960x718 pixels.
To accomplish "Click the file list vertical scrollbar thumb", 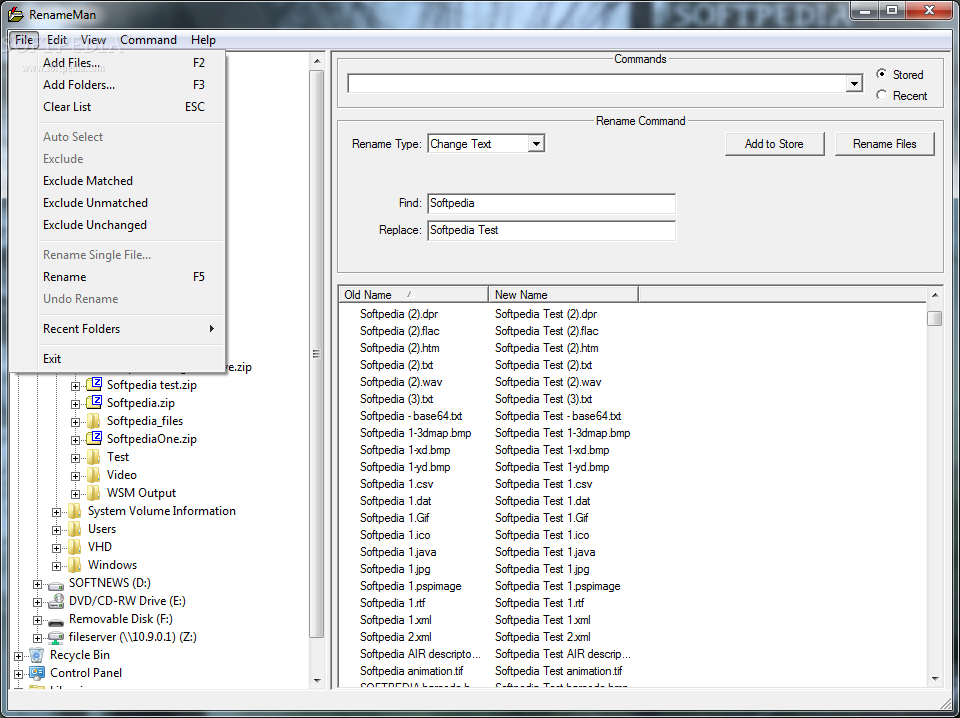I will (x=934, y=318).
